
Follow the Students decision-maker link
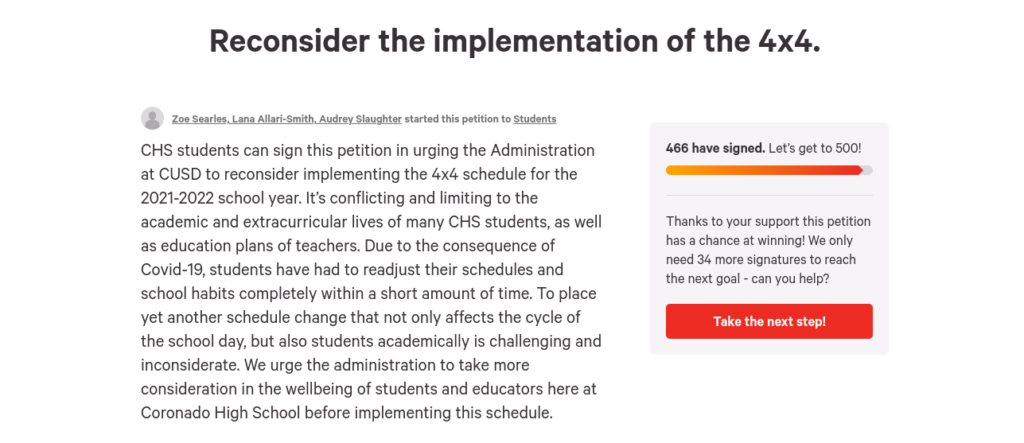(535, 119)
